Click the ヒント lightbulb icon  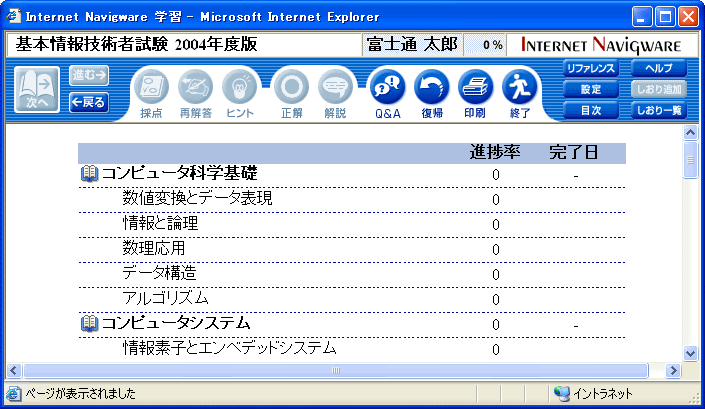coord(239,86)
